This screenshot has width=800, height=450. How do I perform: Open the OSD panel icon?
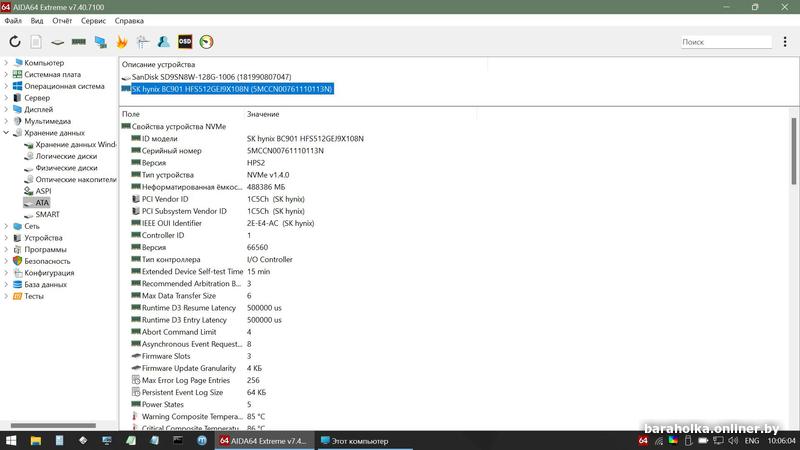pyautogui.click(x=185, y=42)
